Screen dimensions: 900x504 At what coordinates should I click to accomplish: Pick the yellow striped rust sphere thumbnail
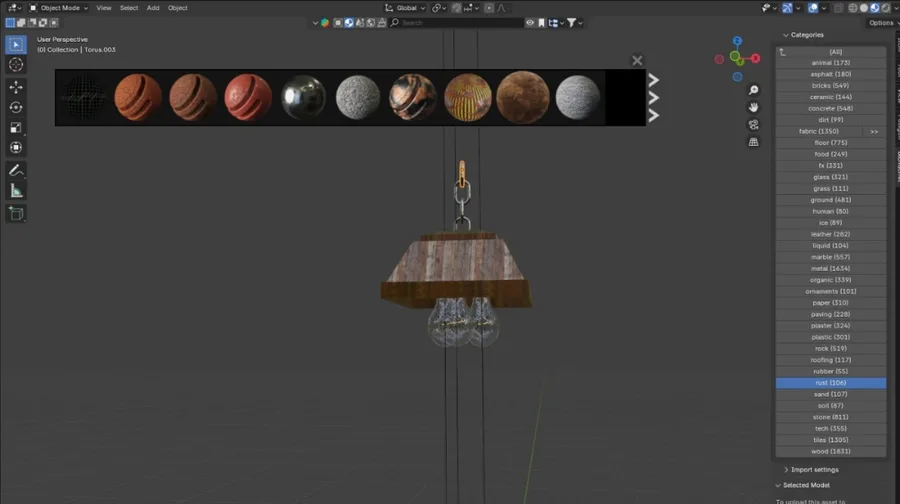point(468,97)
